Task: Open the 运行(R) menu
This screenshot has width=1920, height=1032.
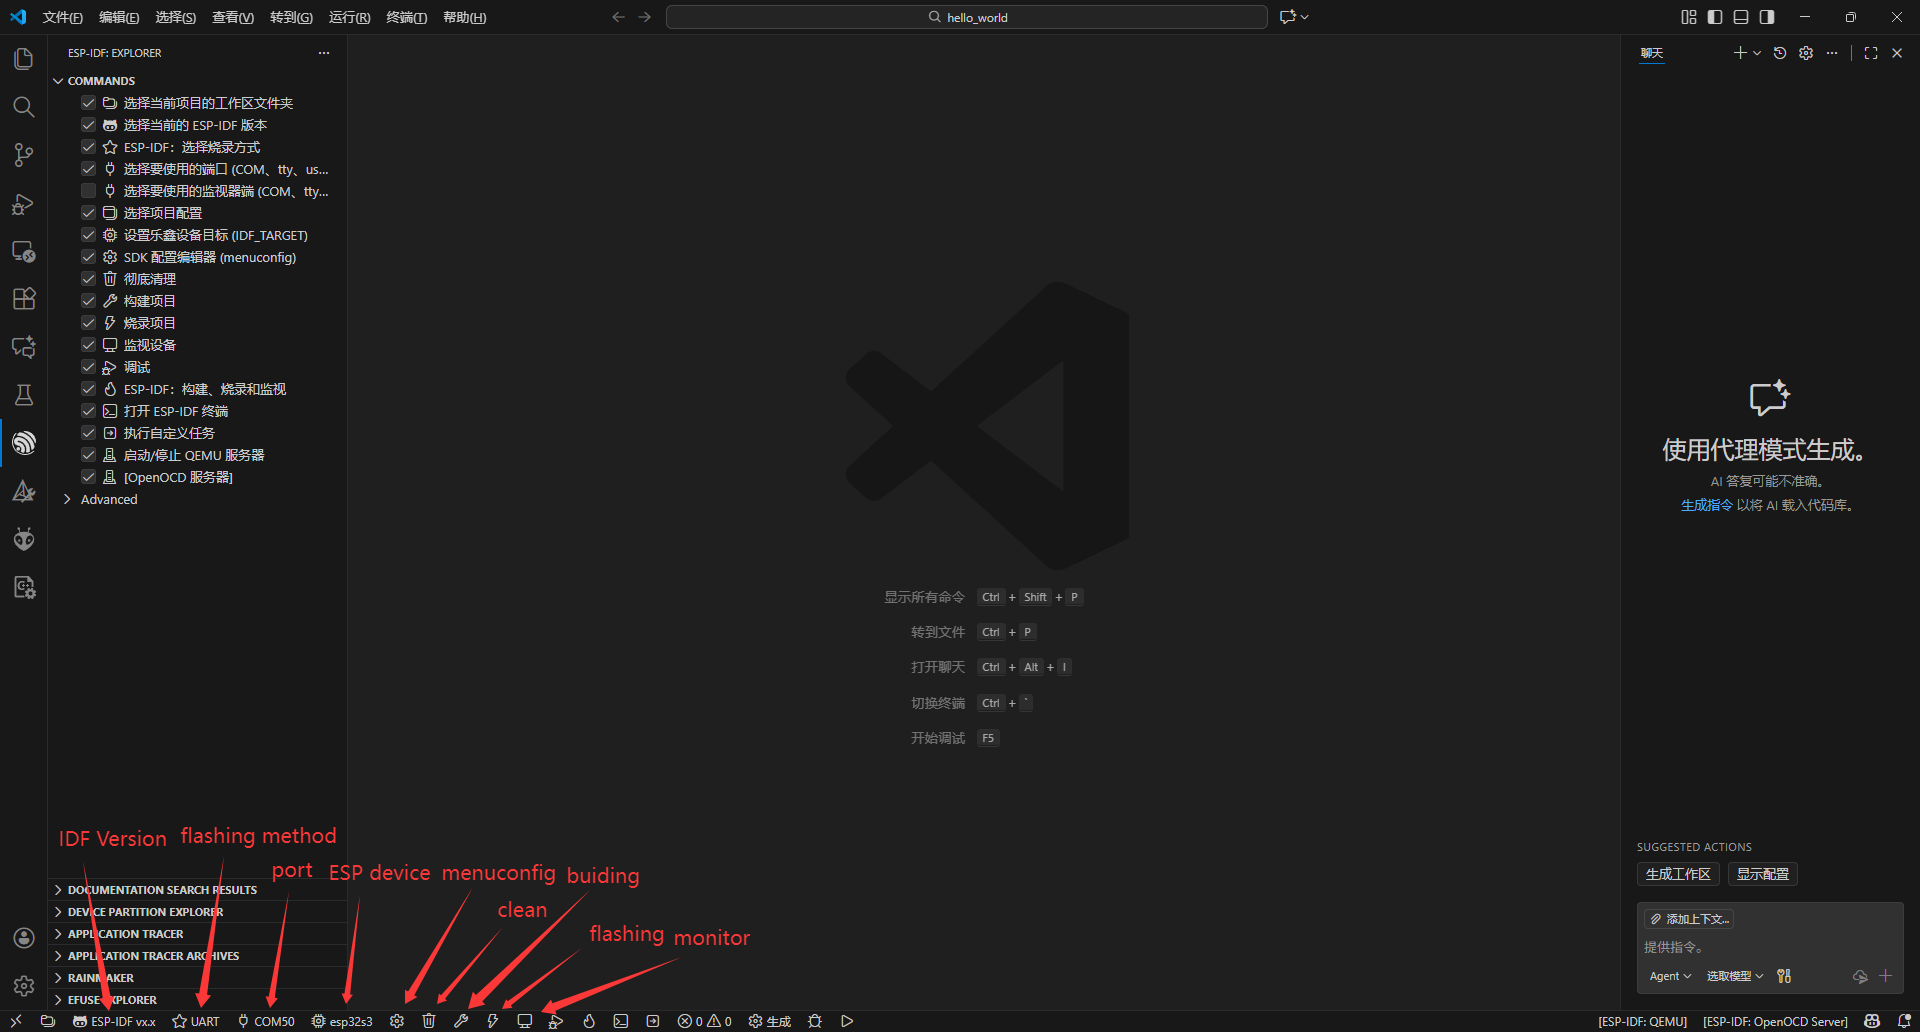Action: 349,17
